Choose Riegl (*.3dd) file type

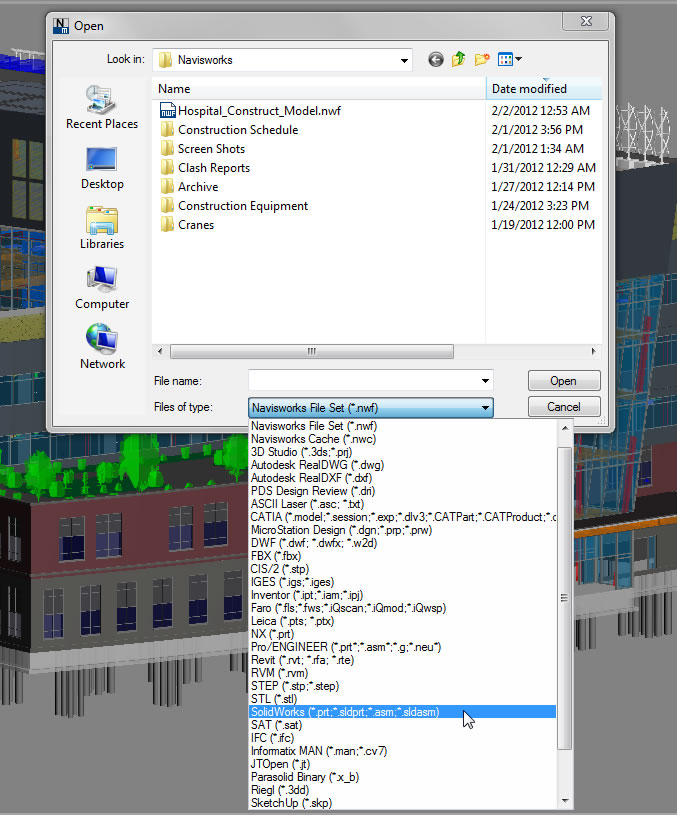[402, 790]
